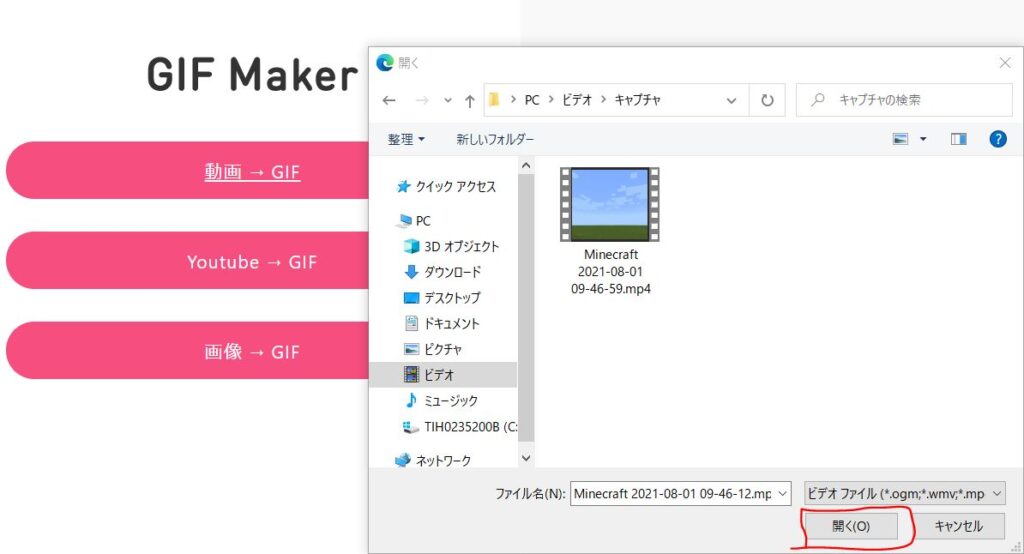Click the キャプチャの検索 search field
The image size is (1024, 554).
(904, 100)
